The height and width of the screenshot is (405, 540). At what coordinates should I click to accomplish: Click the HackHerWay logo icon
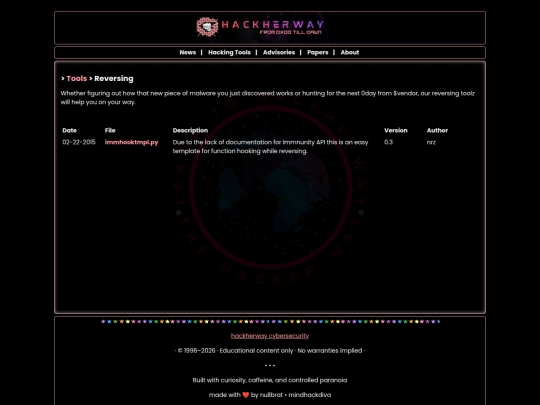click(207, 27)
